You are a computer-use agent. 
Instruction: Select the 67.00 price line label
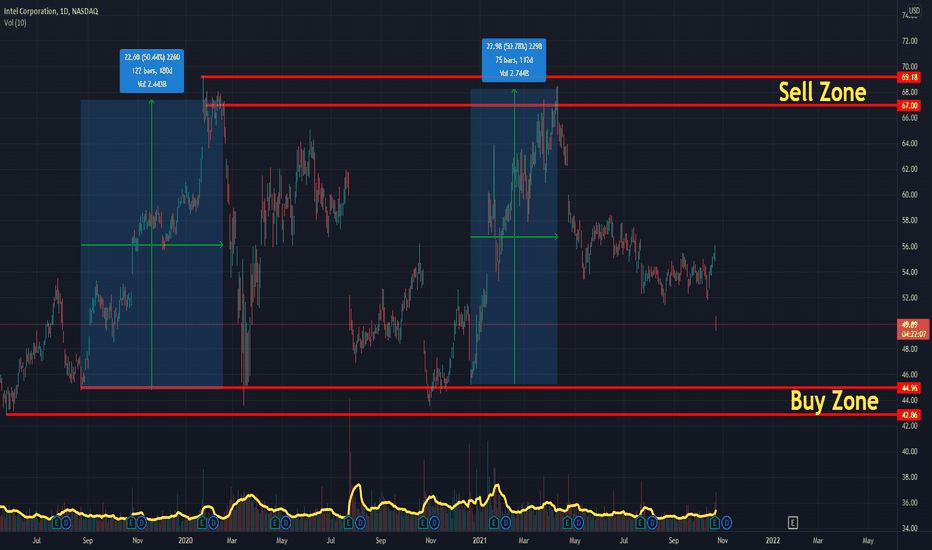tap(909, 105)
